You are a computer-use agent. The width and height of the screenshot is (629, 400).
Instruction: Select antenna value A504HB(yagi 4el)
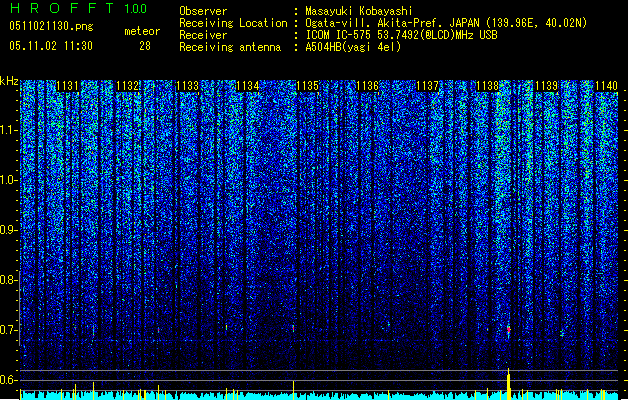click(353, 47)
